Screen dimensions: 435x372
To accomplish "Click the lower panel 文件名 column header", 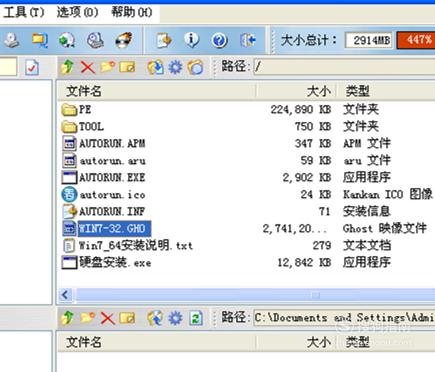I will (x=156, y=342).
